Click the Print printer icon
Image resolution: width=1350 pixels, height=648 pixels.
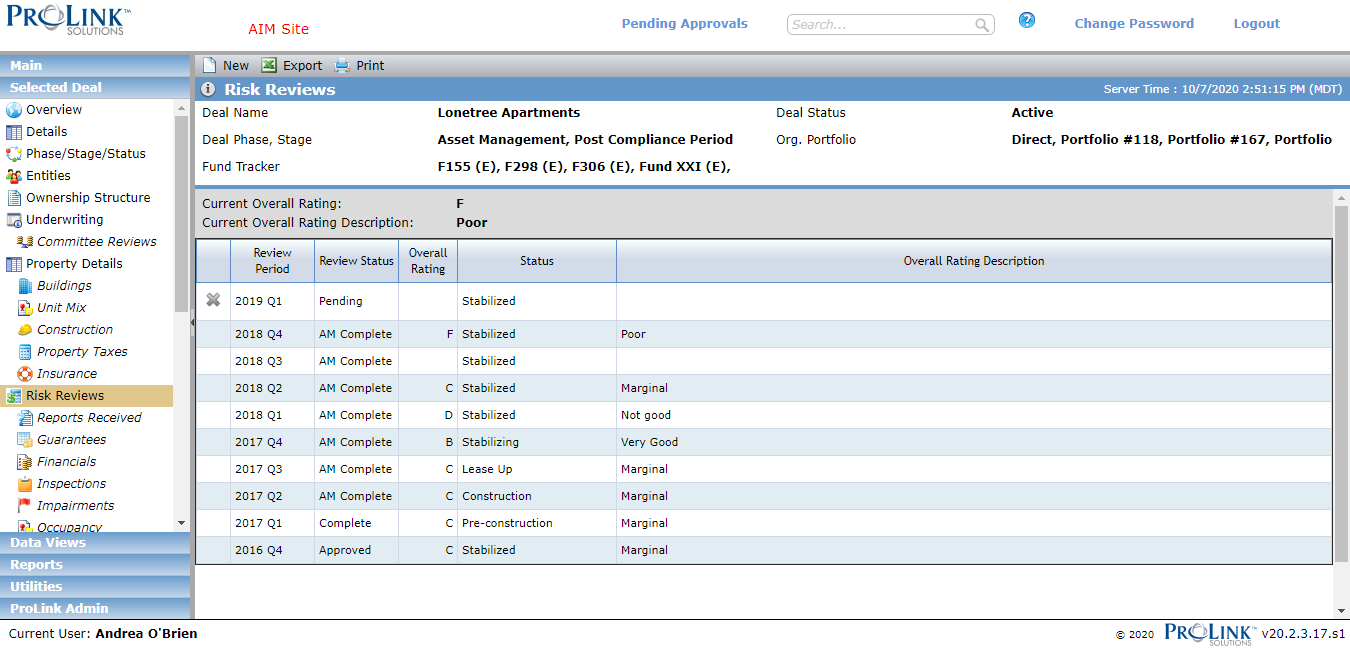[x=342, y=65]
